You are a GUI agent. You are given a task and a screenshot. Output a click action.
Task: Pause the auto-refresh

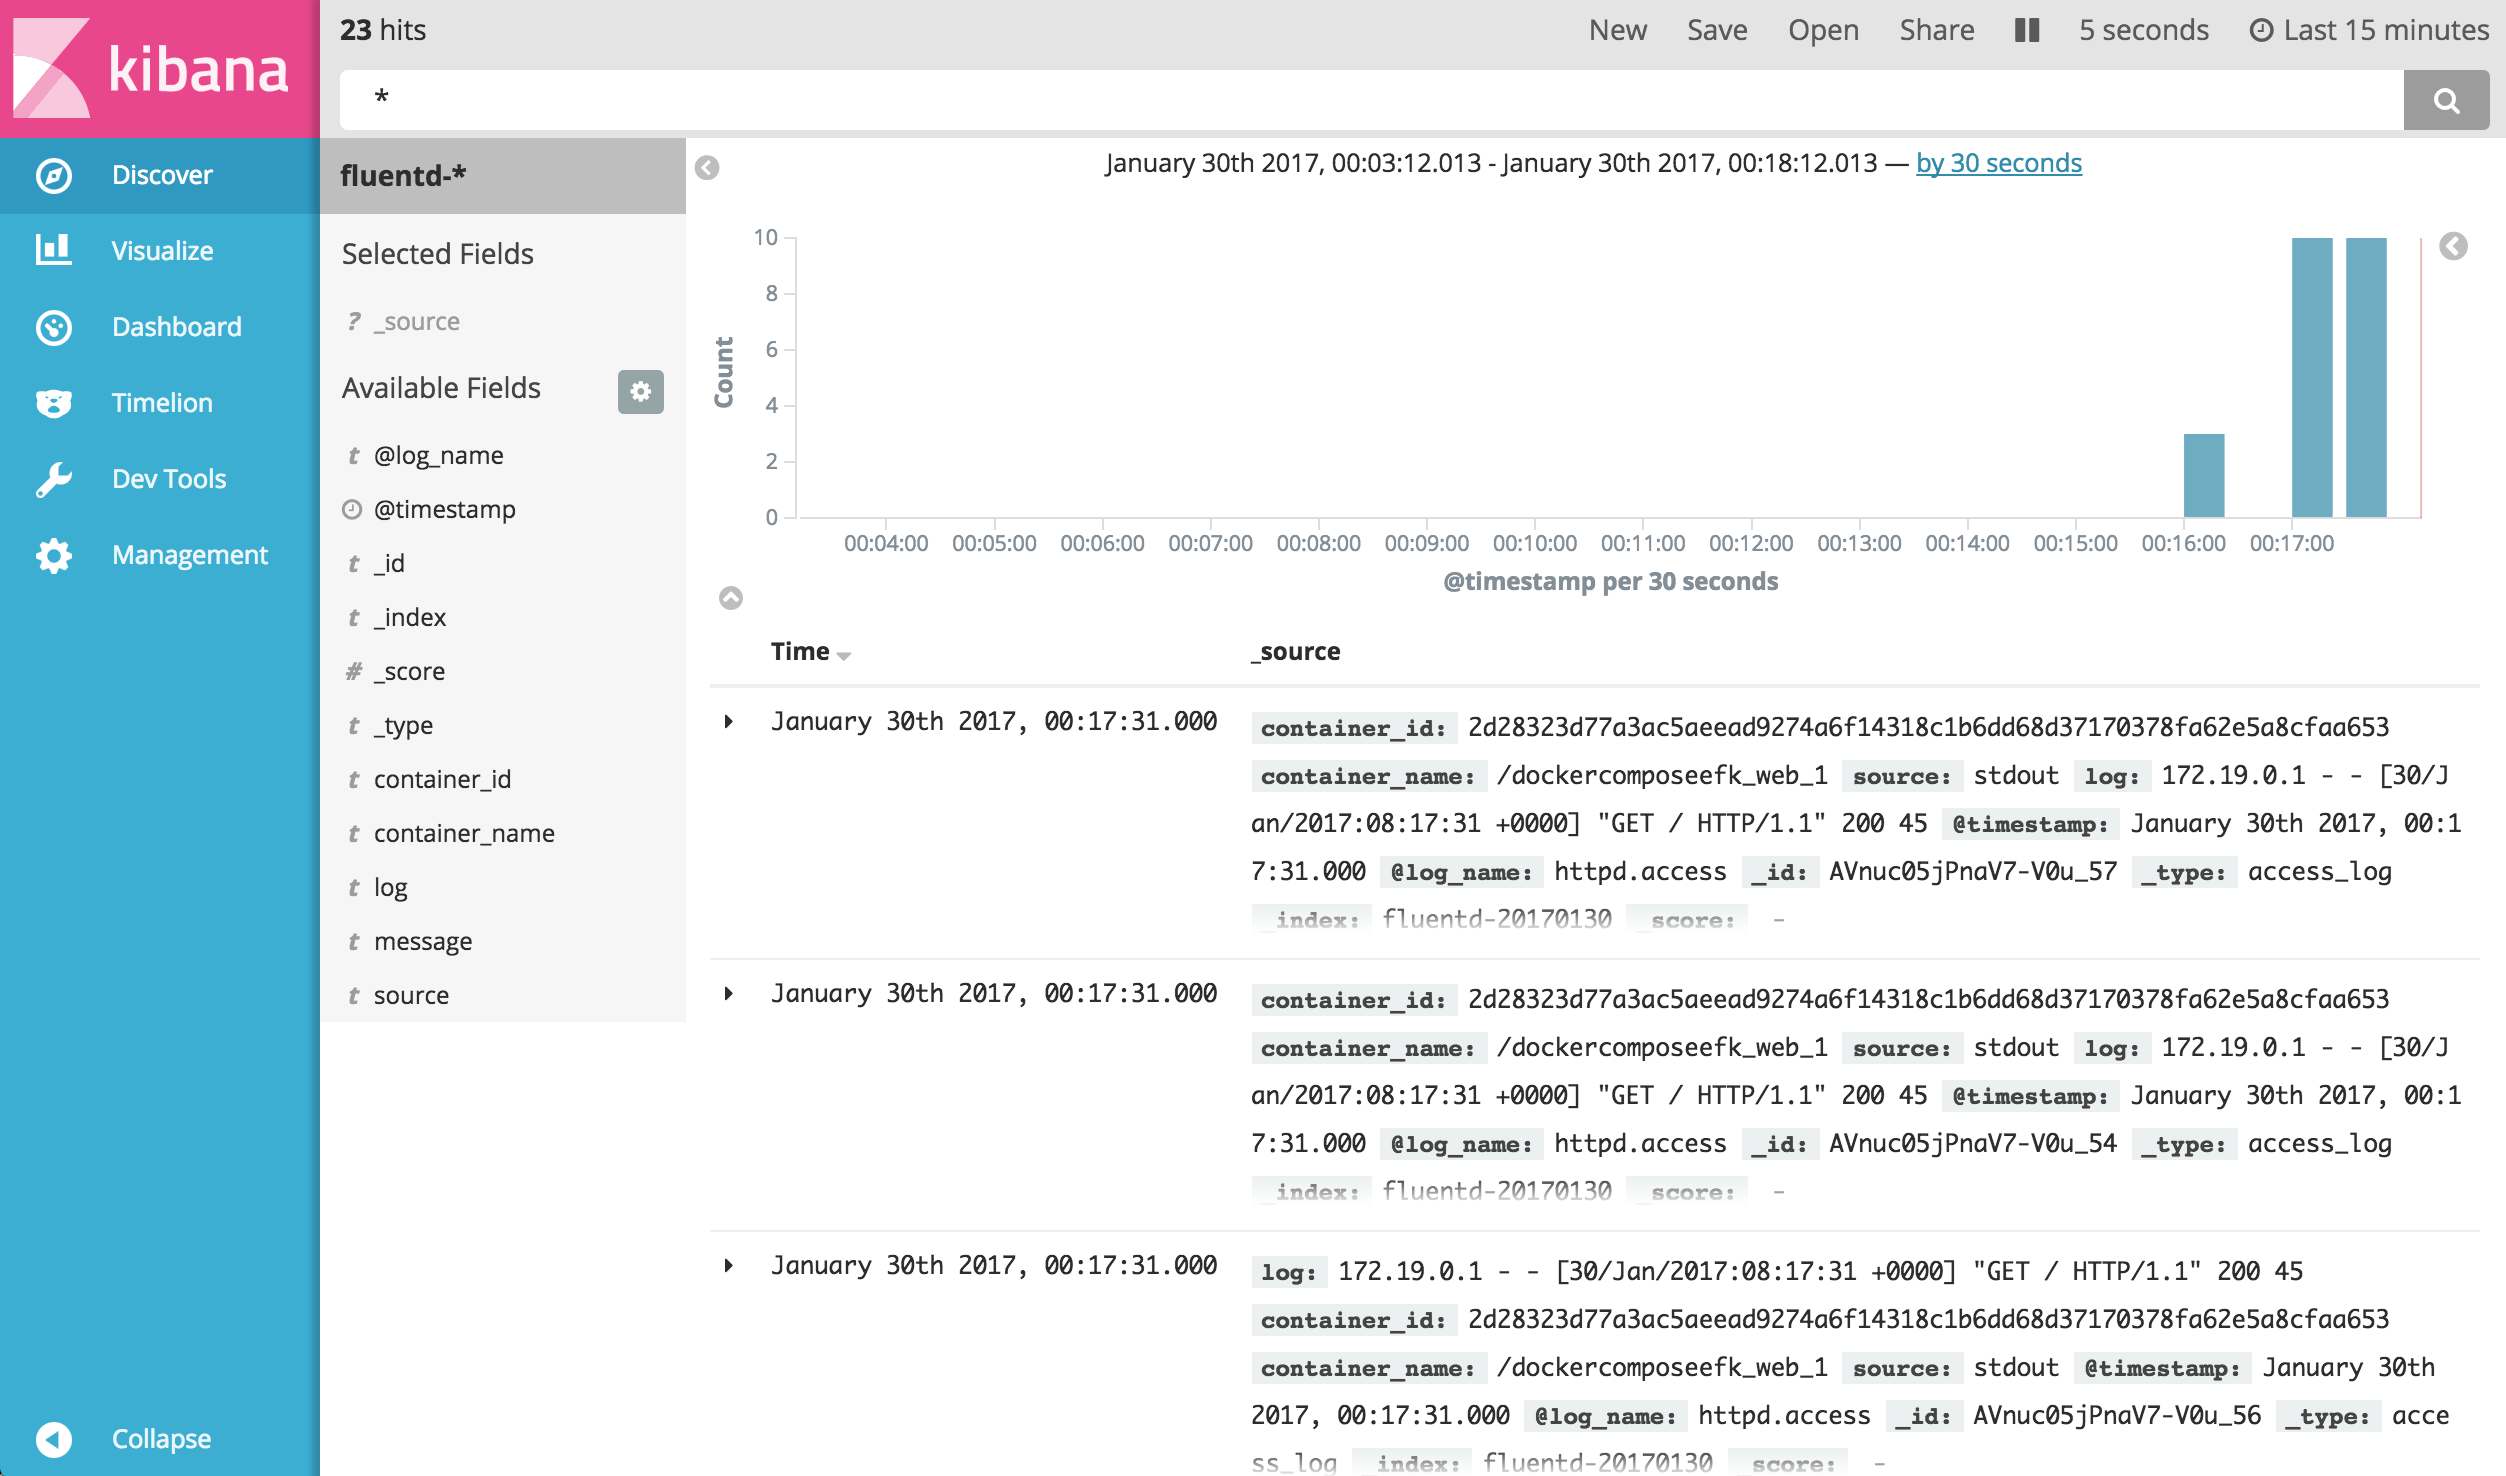tap(2026, 30)
